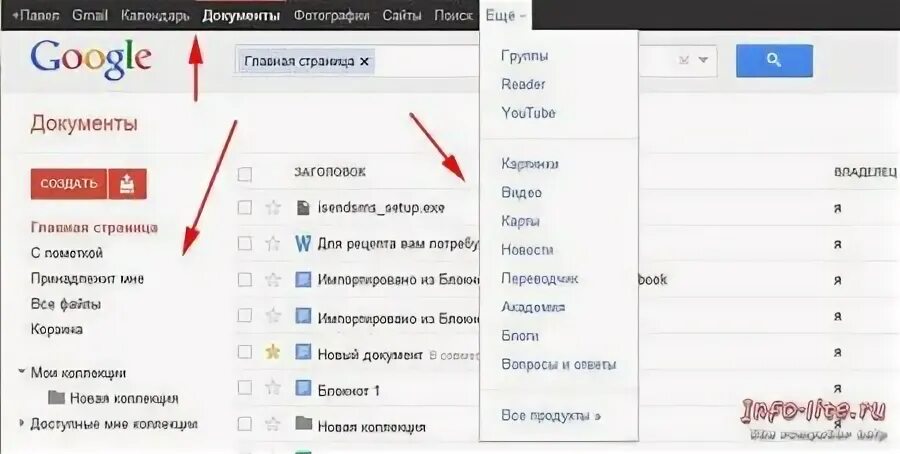Click the upload icon next to Создать

pos(127,184)
